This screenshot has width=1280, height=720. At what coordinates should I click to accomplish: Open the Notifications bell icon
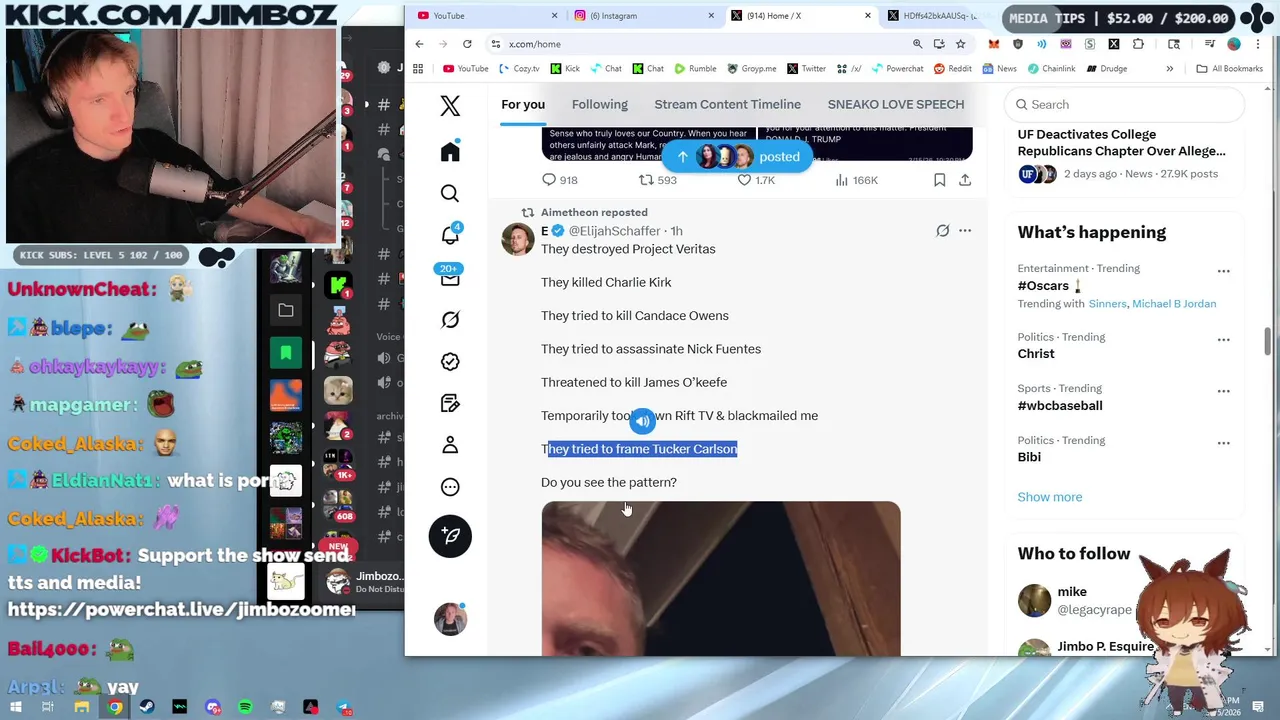(450, 234)
